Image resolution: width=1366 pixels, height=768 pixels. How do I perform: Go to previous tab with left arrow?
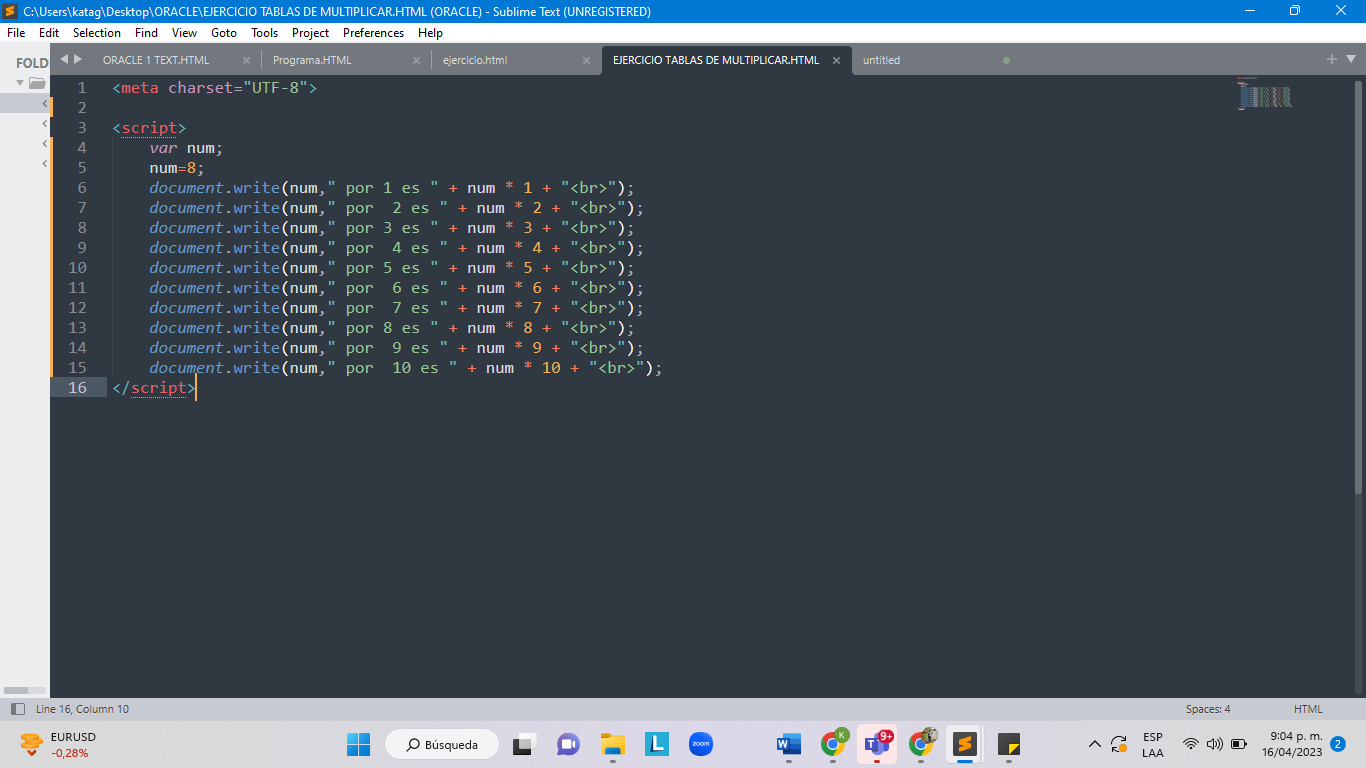pyautogui.click(x=64, y=60)
